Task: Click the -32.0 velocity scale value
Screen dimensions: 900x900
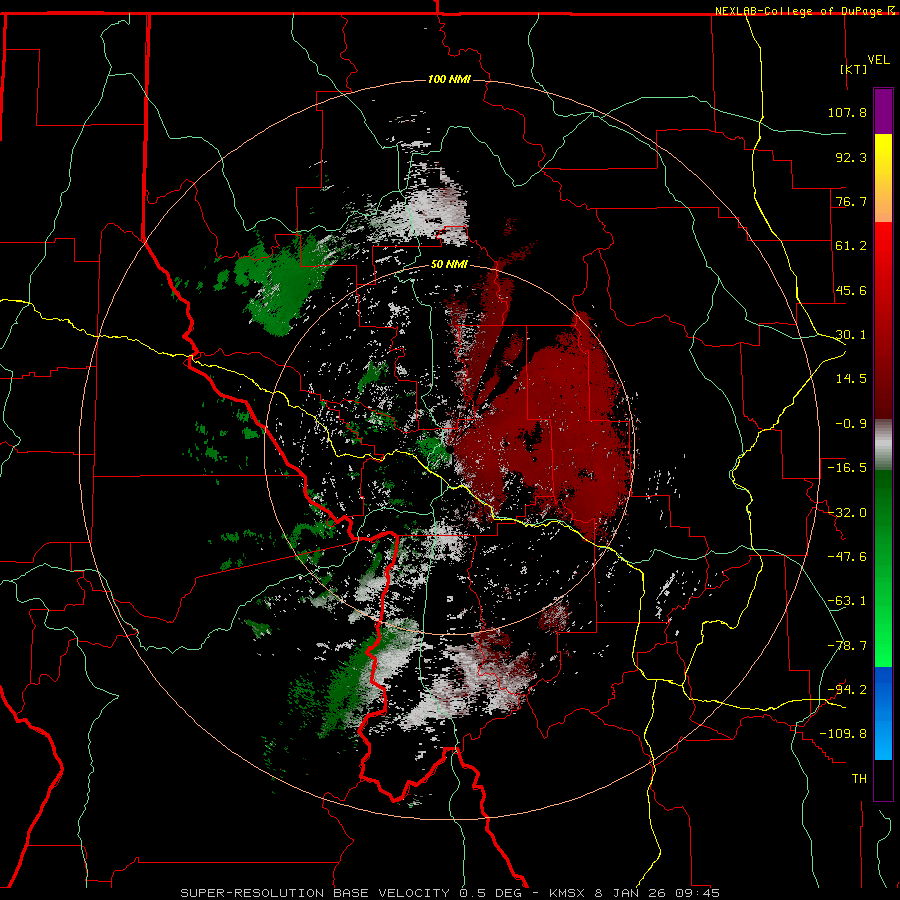Action: 847,513
